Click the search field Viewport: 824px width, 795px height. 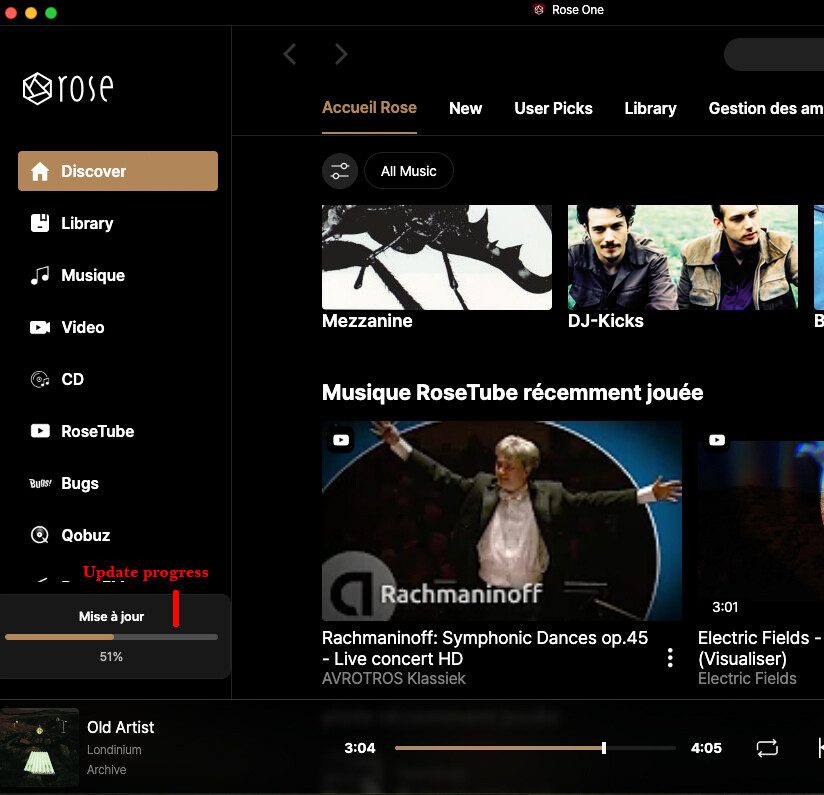pyautogui.click(x=774, y=54)
